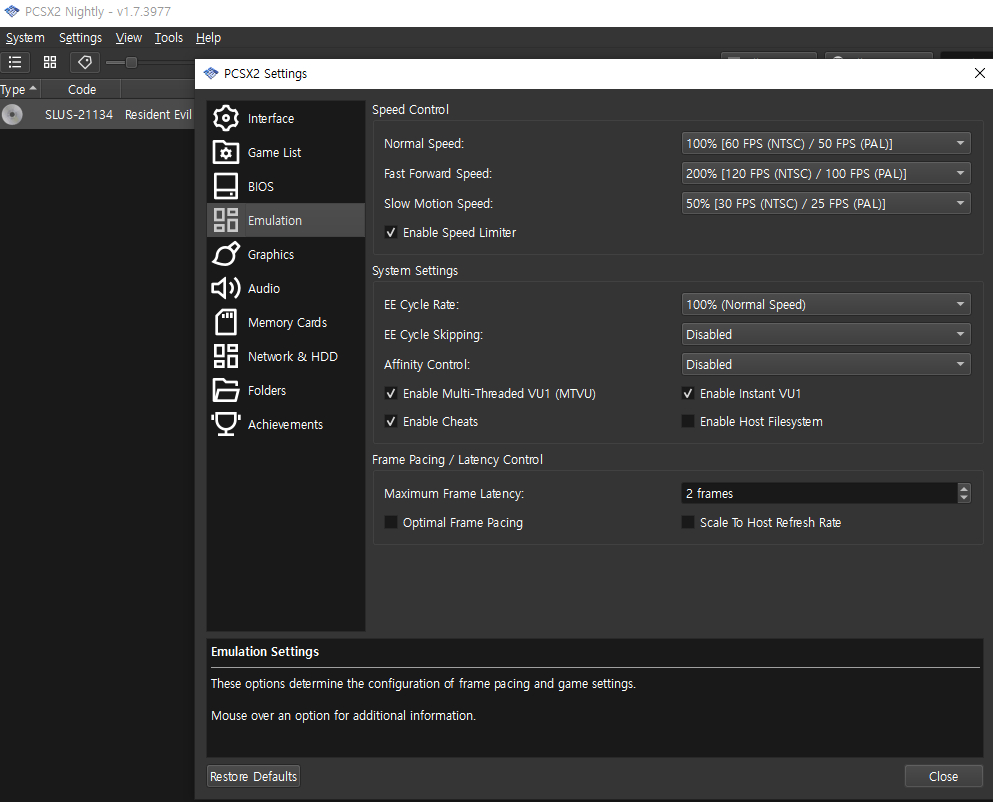993x802 pixels.
Task: Open the View menu
Action: tap(129, 37)
